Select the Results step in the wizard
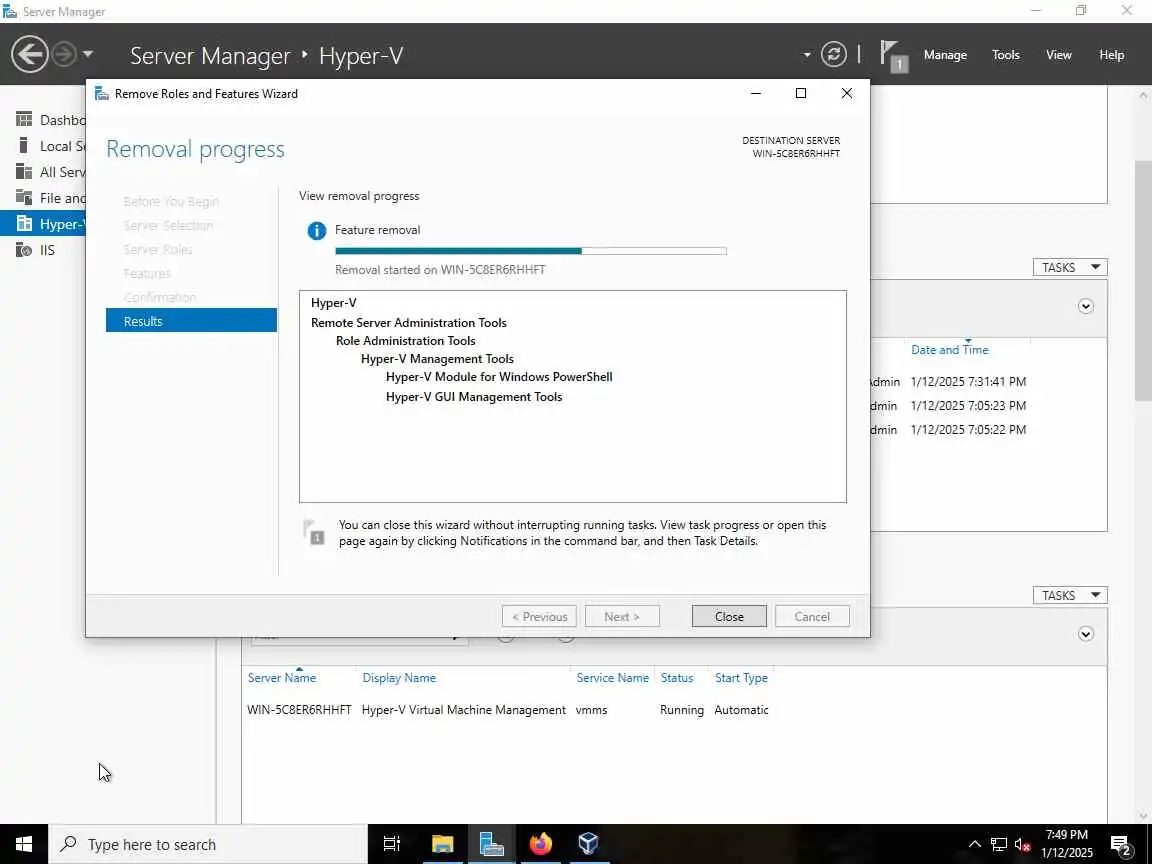The width and height of the screenshot is (1152, 864). pos(191,321)
